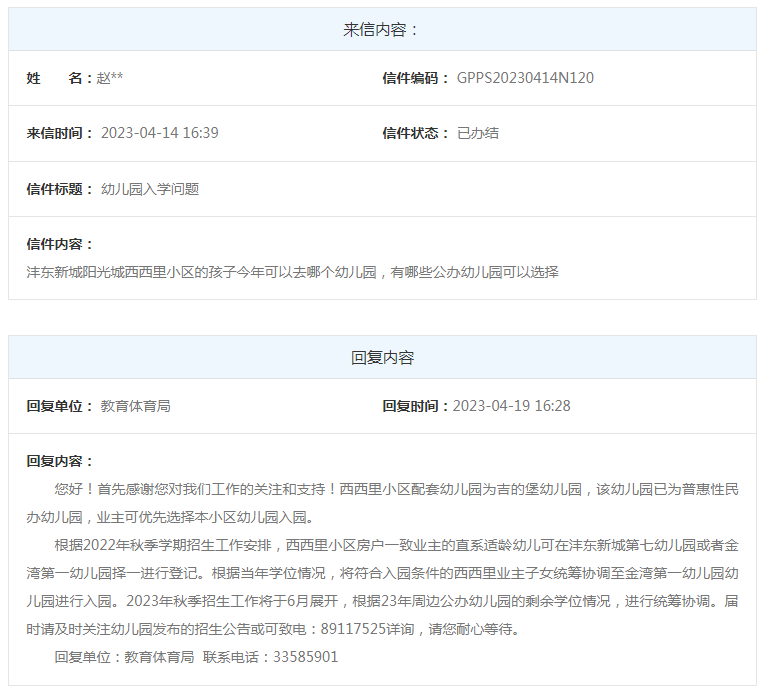Click the 回复单位 label in reply header
This screenshot has height=695, width=764.
(60, 406)
